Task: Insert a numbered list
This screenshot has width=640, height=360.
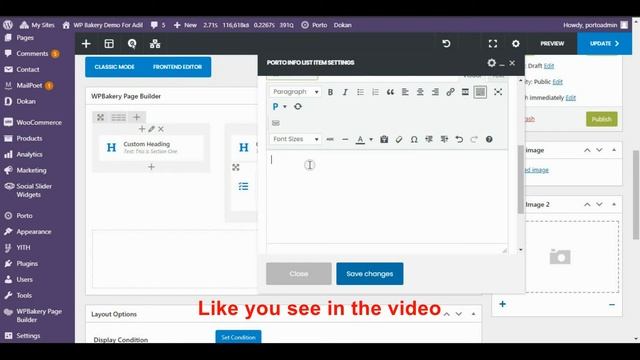Action: (x=375, y=92)
